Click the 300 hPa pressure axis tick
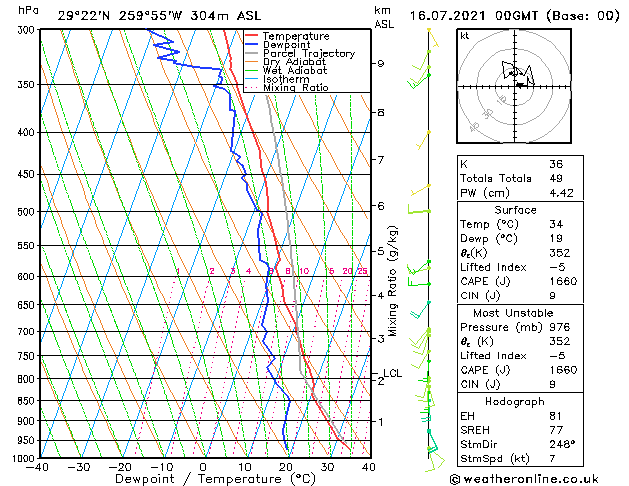Image resolution: width=629 pixels, height=486 pixels. [28, 30]
